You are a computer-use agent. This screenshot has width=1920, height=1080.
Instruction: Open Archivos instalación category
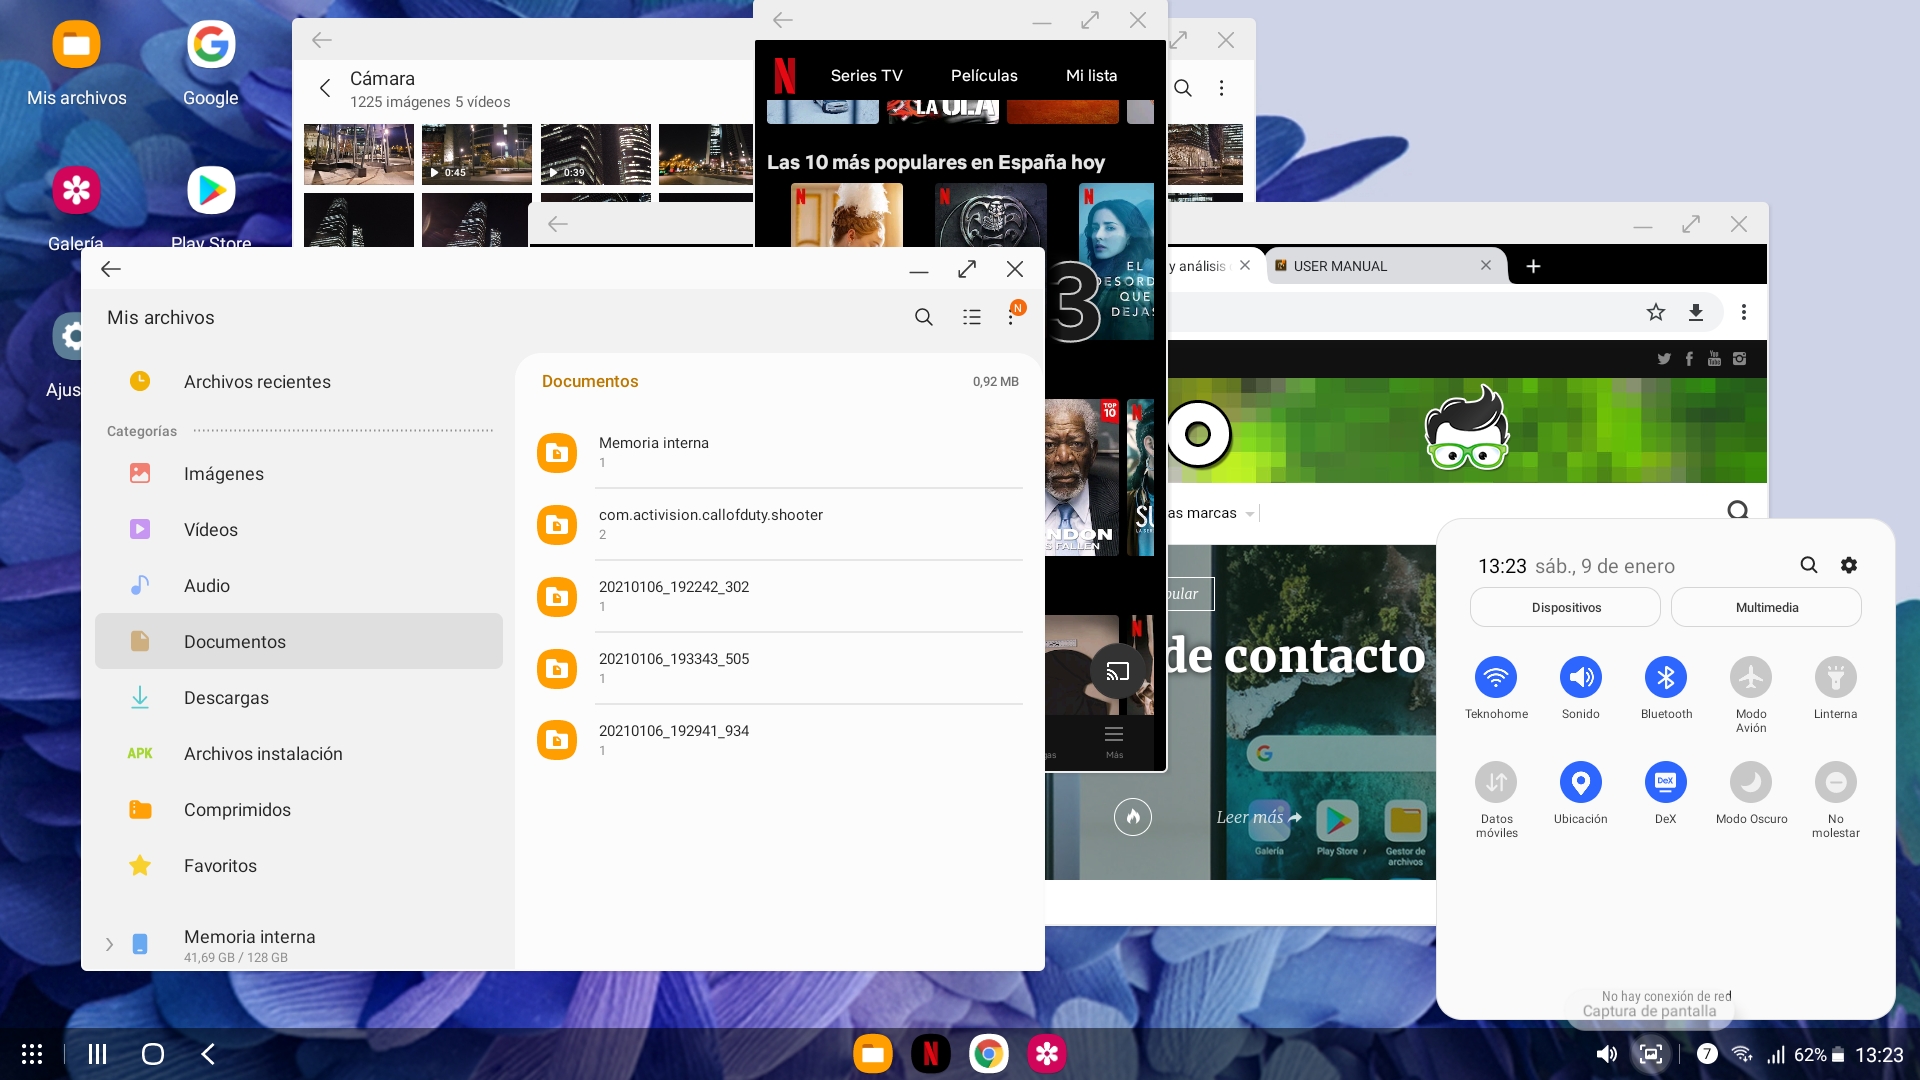pos(299,754)
